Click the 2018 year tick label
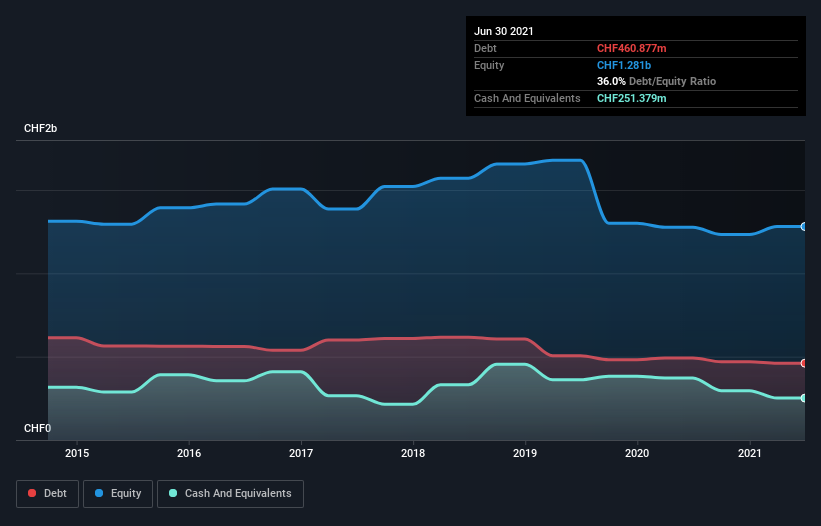This screenshot has width=821, height=526. pyautogui.click(x=413, y=453)
